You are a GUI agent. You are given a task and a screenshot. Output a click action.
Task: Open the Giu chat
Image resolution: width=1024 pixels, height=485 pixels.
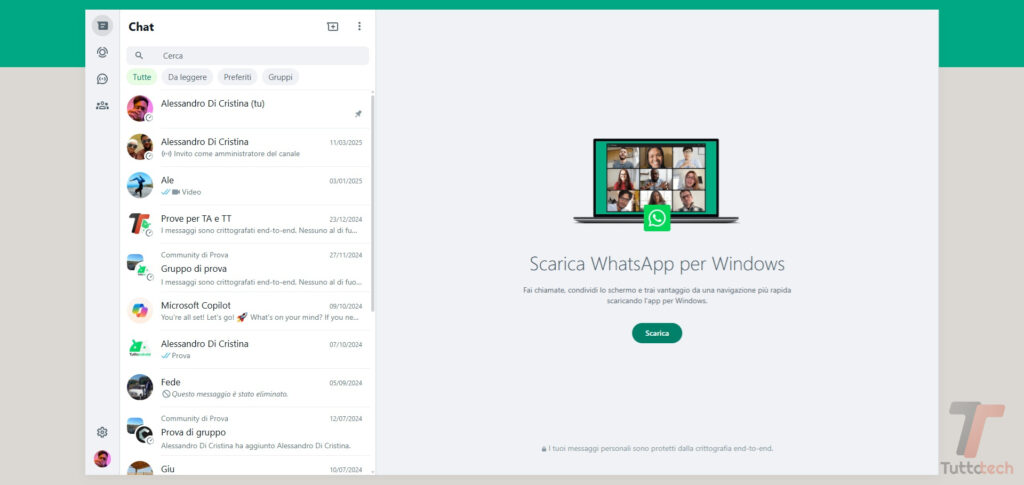tap(245, 465)
